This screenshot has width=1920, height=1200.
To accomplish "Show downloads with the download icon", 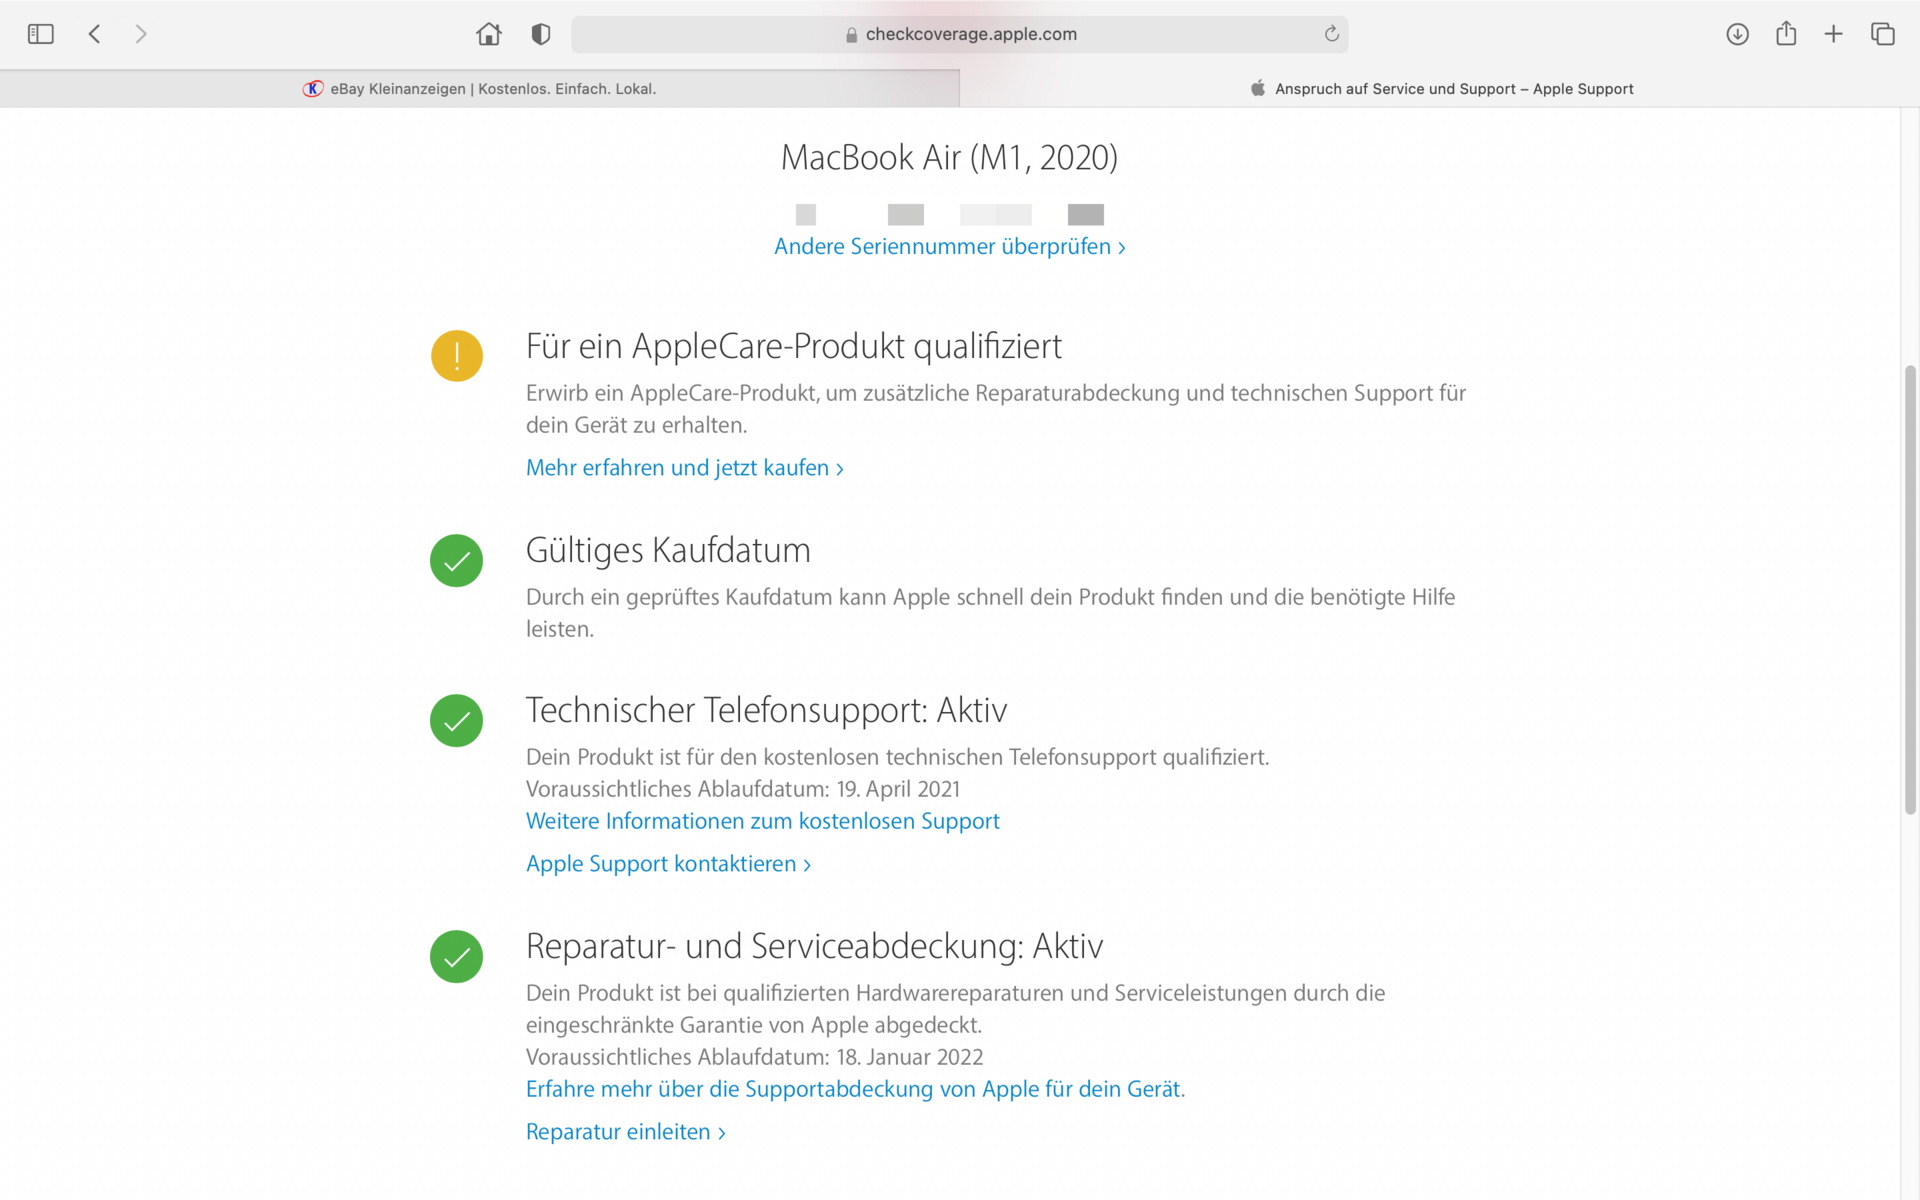I will click(x=1737, y=34).
